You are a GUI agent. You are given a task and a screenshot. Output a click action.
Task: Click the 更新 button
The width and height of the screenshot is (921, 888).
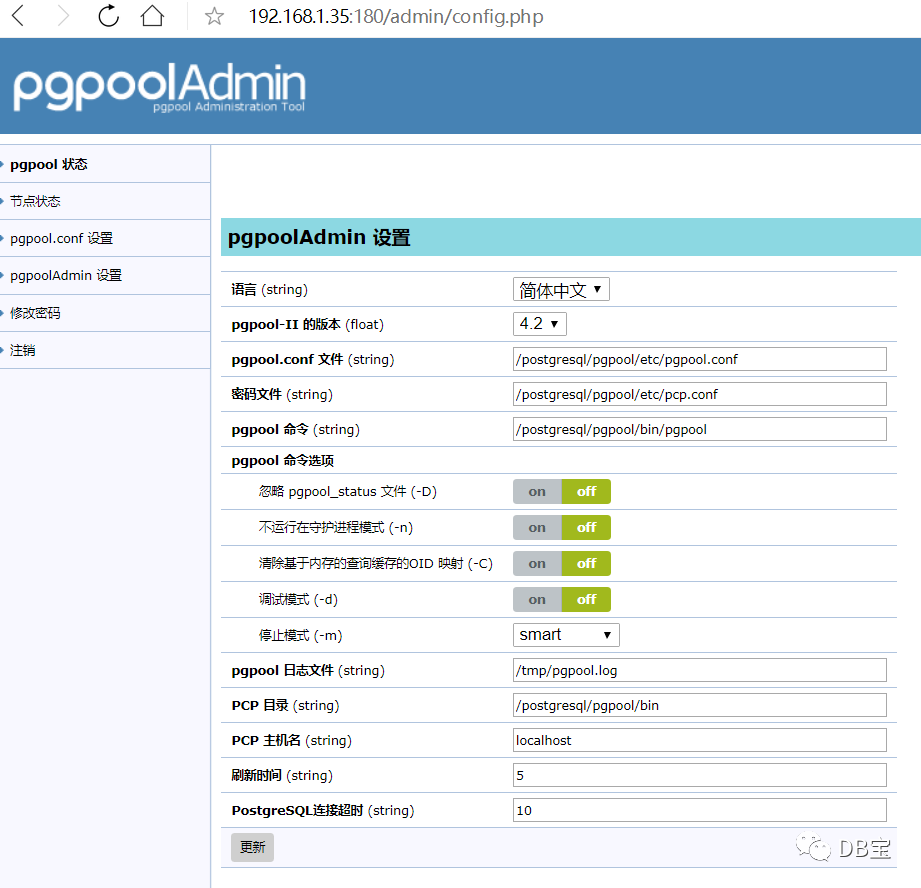tap(252, 847)
